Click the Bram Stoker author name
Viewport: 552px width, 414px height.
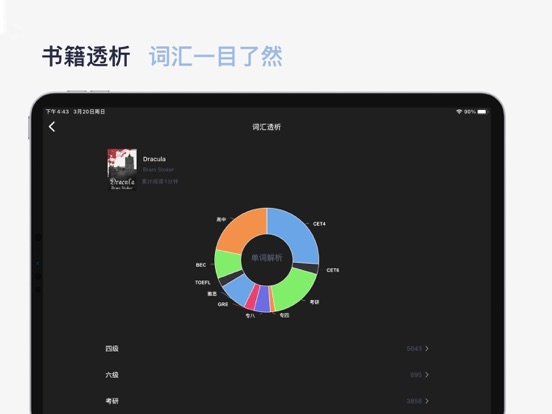pos(158,170)
